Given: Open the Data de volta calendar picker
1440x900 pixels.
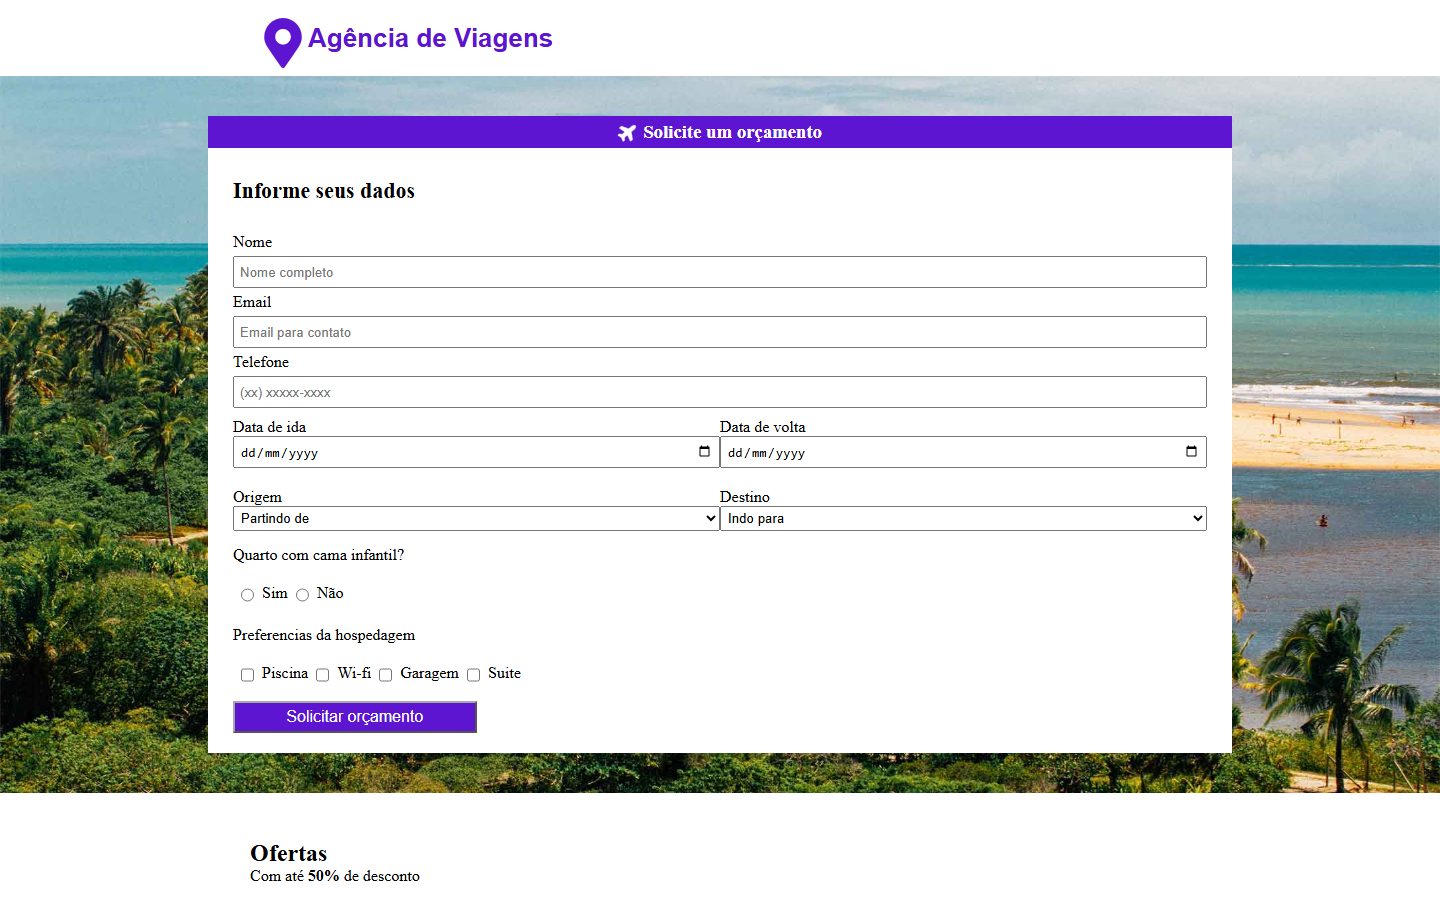Looking at the screenshot, I should tap(1191, 452).
